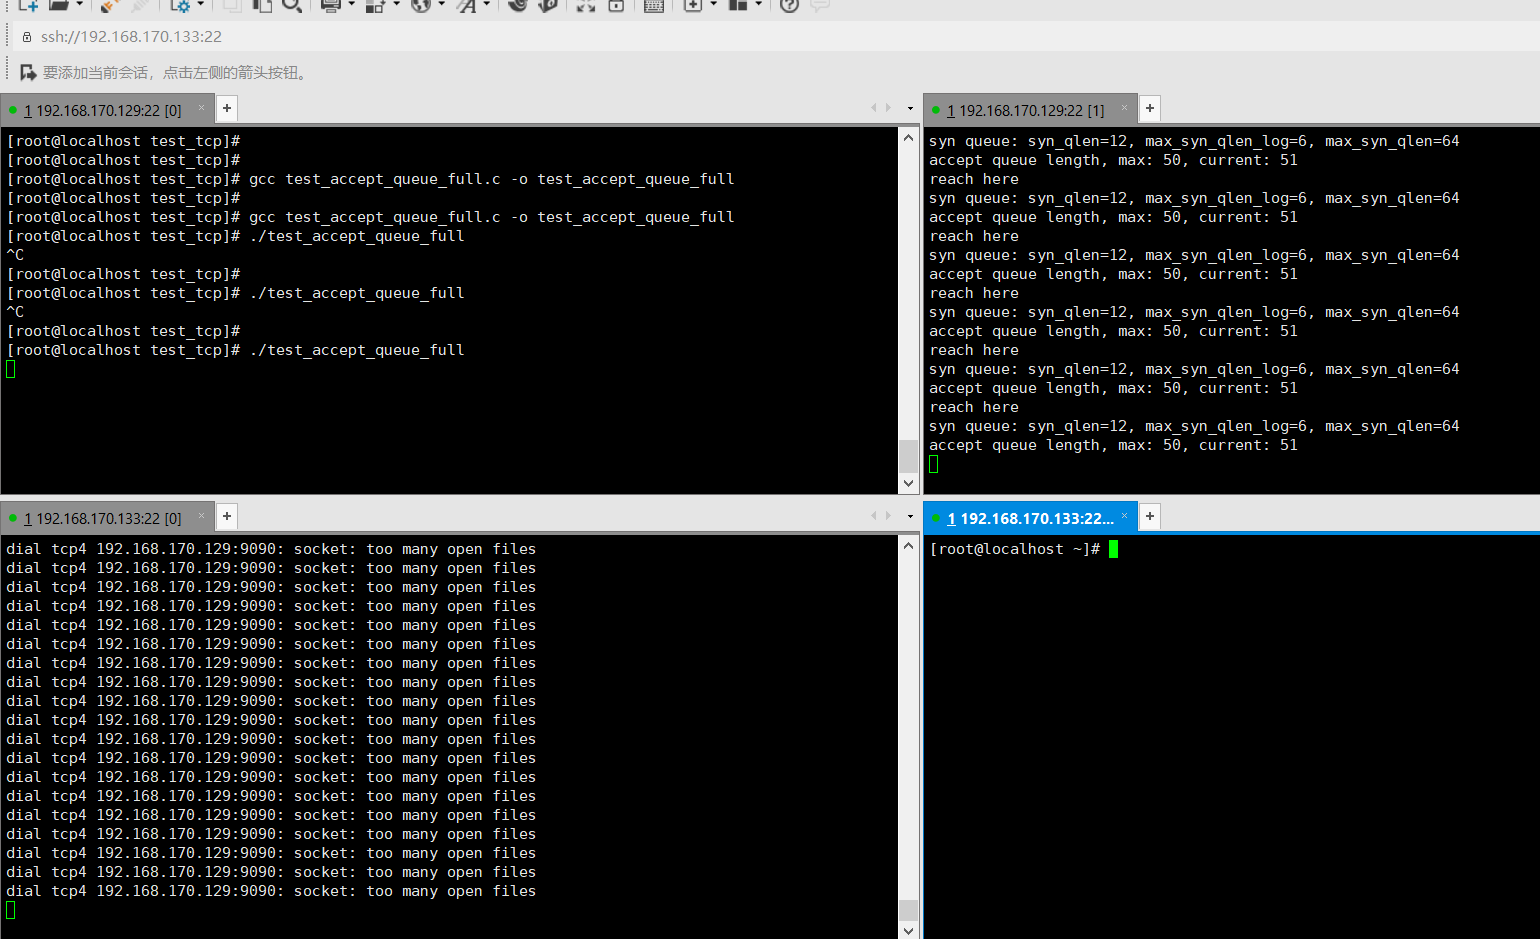
Task: Click top-left terminal scrollbar thumb
Action: pyautogui.click(x=908, y=456)
